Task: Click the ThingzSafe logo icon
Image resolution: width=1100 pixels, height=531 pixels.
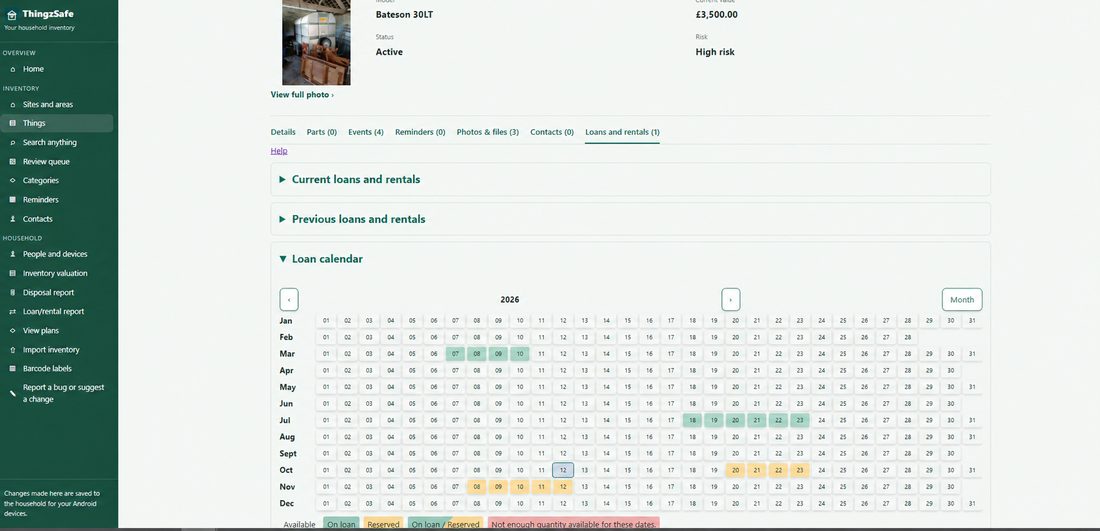Action: click(11, 14)
